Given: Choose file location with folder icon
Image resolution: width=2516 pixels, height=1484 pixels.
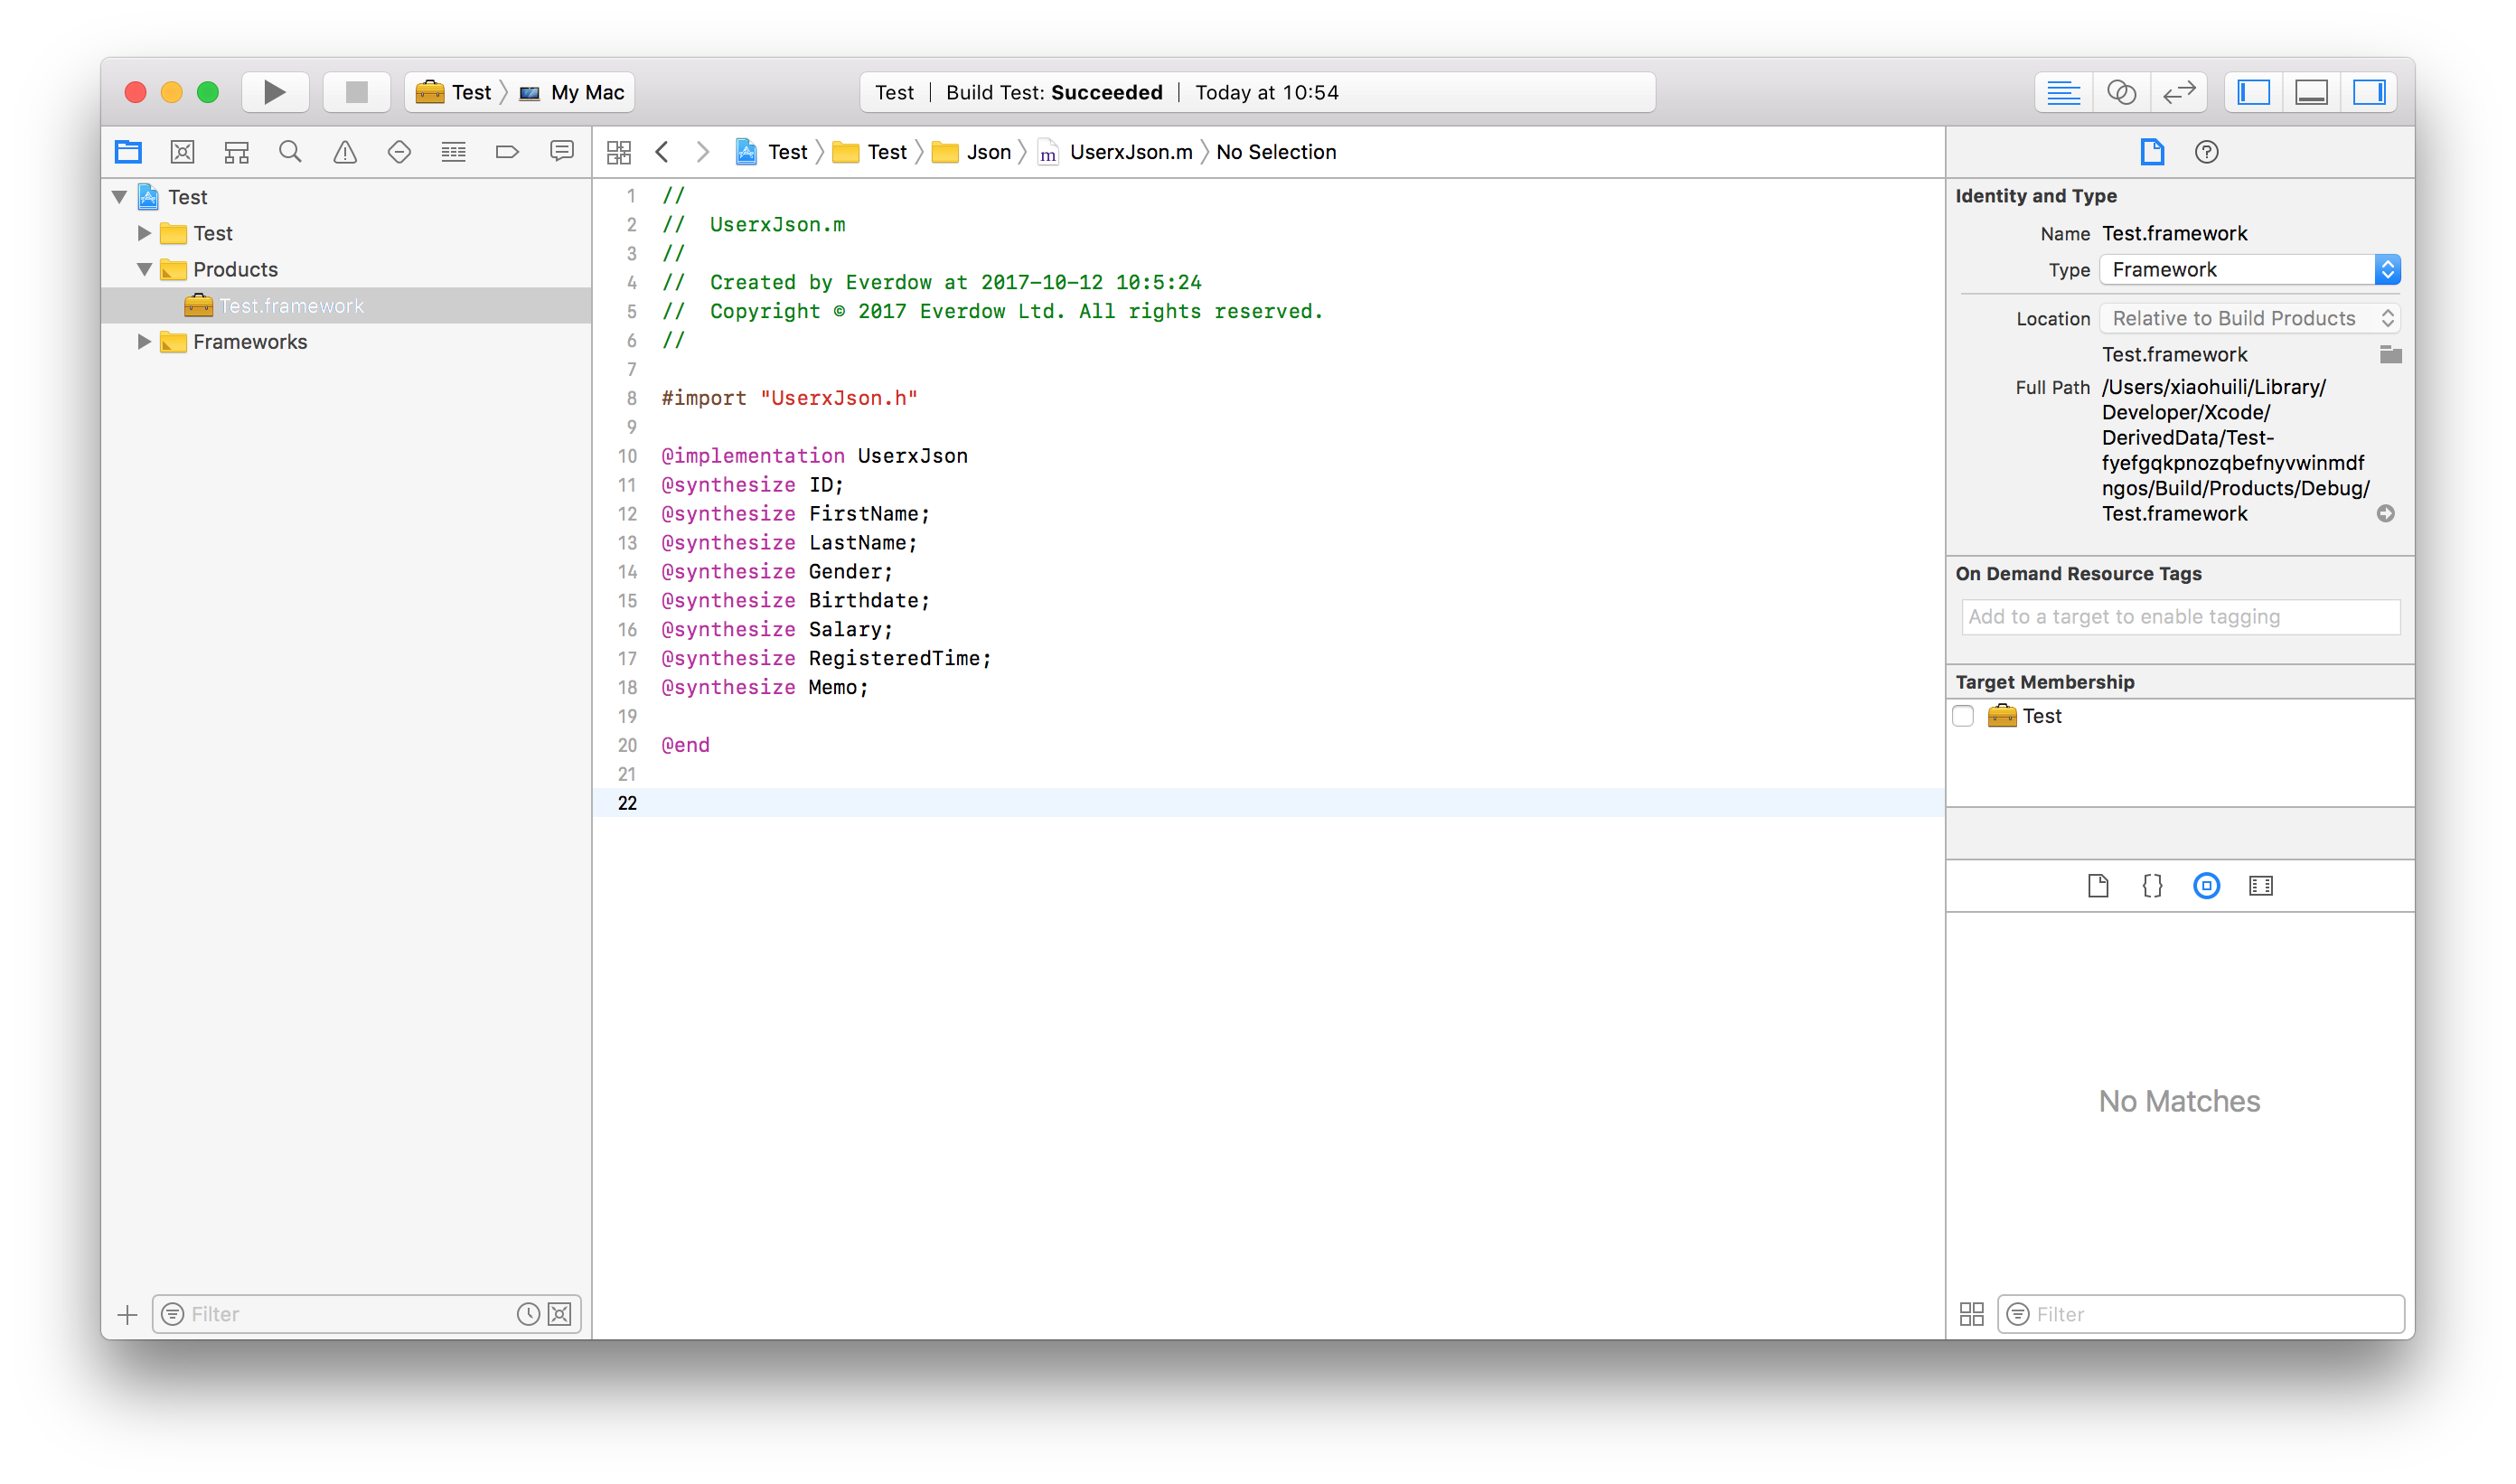Looking at the screenshot, I should pyautogui.click(x=2390, y=354).
